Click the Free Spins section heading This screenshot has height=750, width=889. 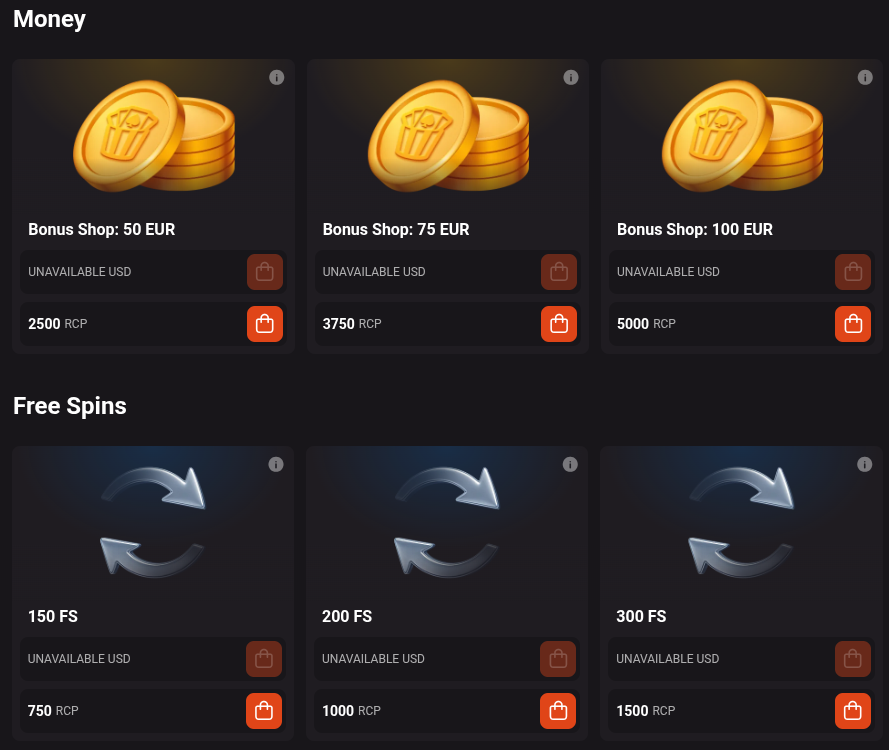69,406
